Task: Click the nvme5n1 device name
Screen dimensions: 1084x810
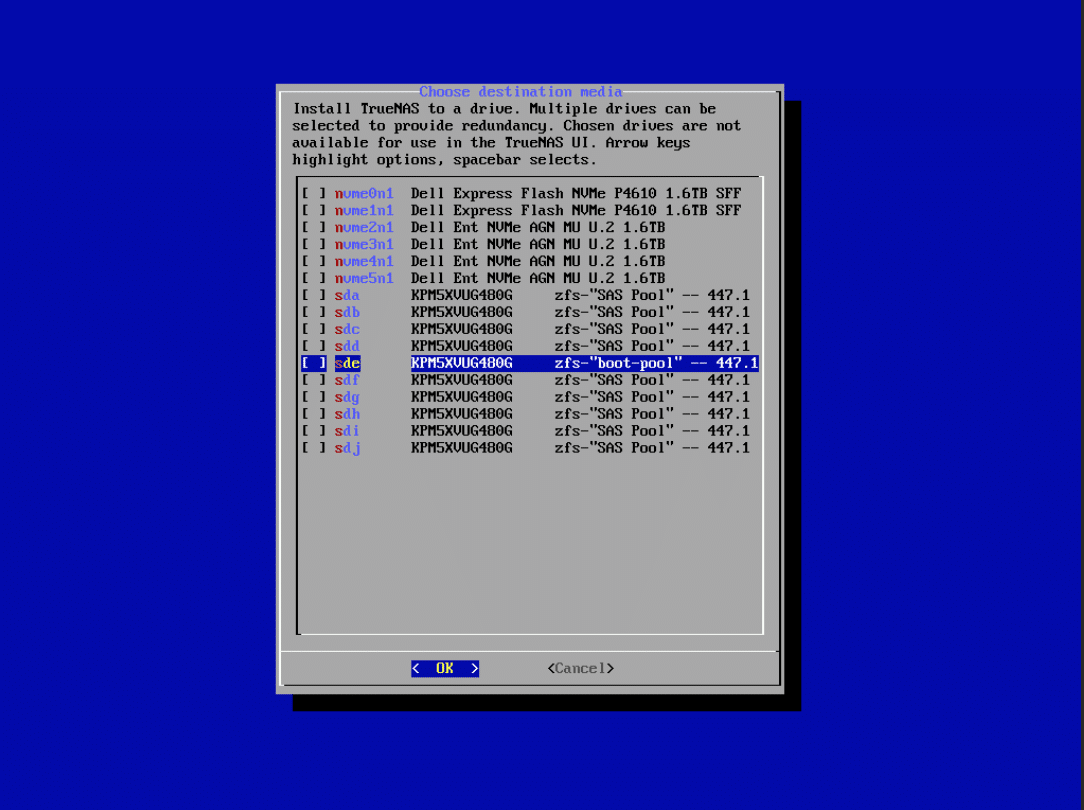Action: point(364,278)
